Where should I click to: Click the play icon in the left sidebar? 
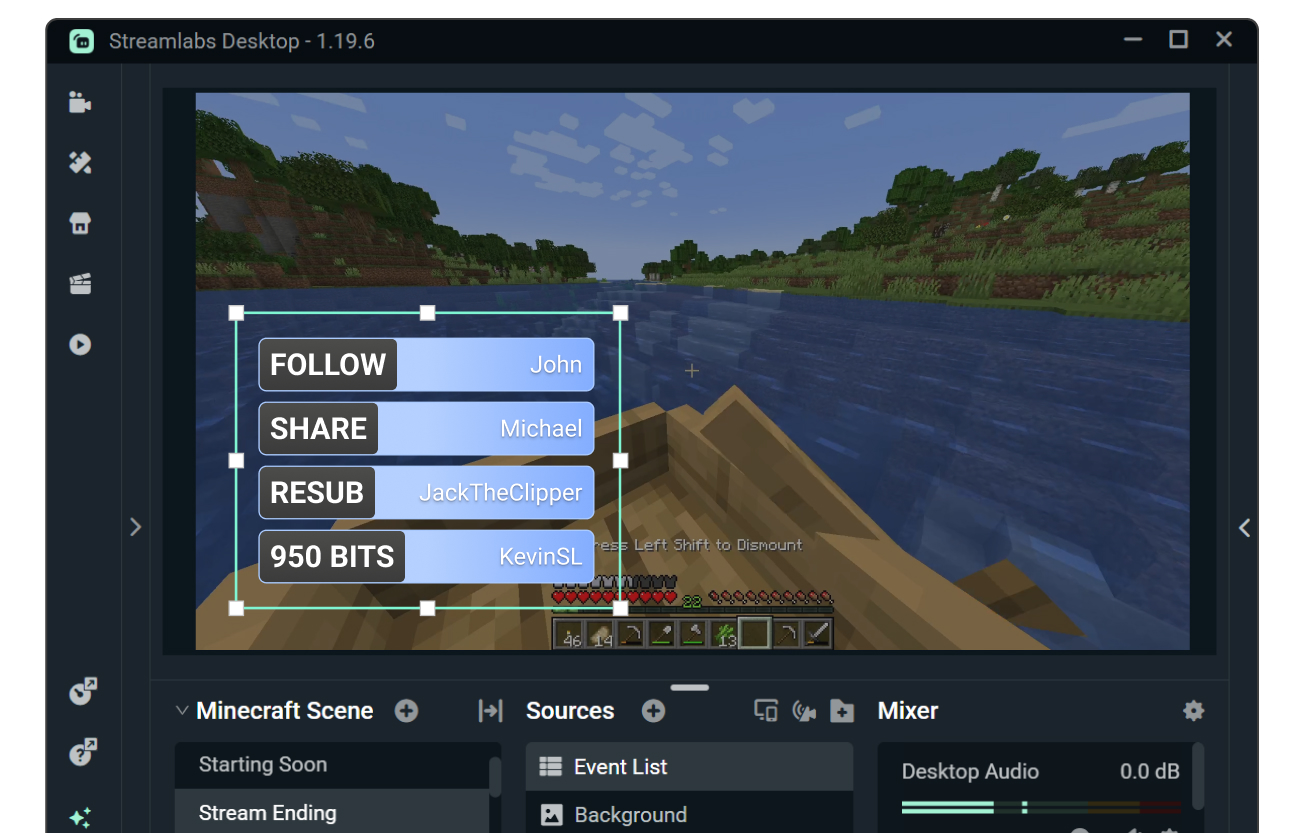[81, 344]
